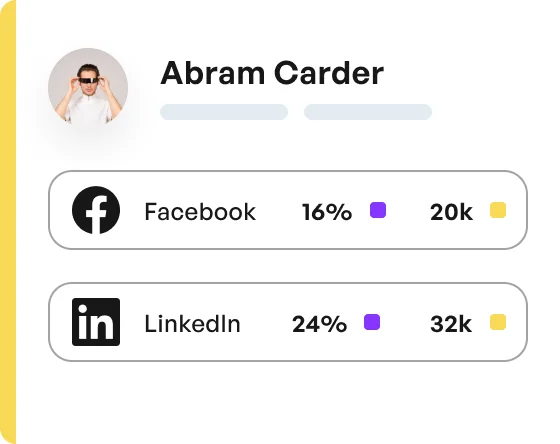This screenshot has width=560, height=444.
Task: Click the purple swatch beside 24%
Action: 372,322
